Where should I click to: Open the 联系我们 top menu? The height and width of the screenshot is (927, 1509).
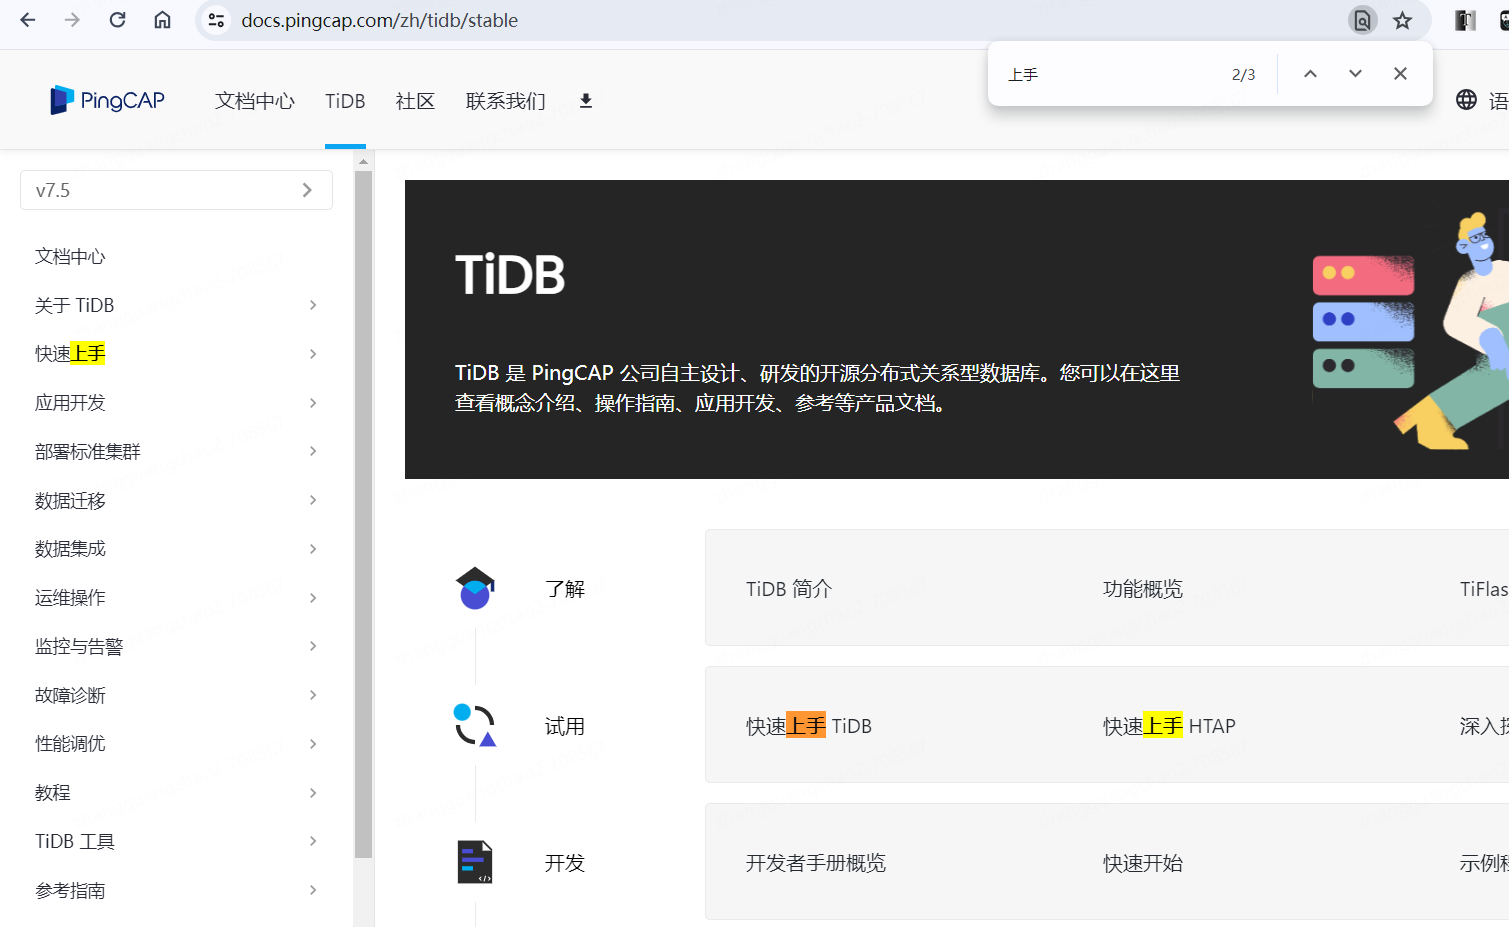click(x=506, y=101)
